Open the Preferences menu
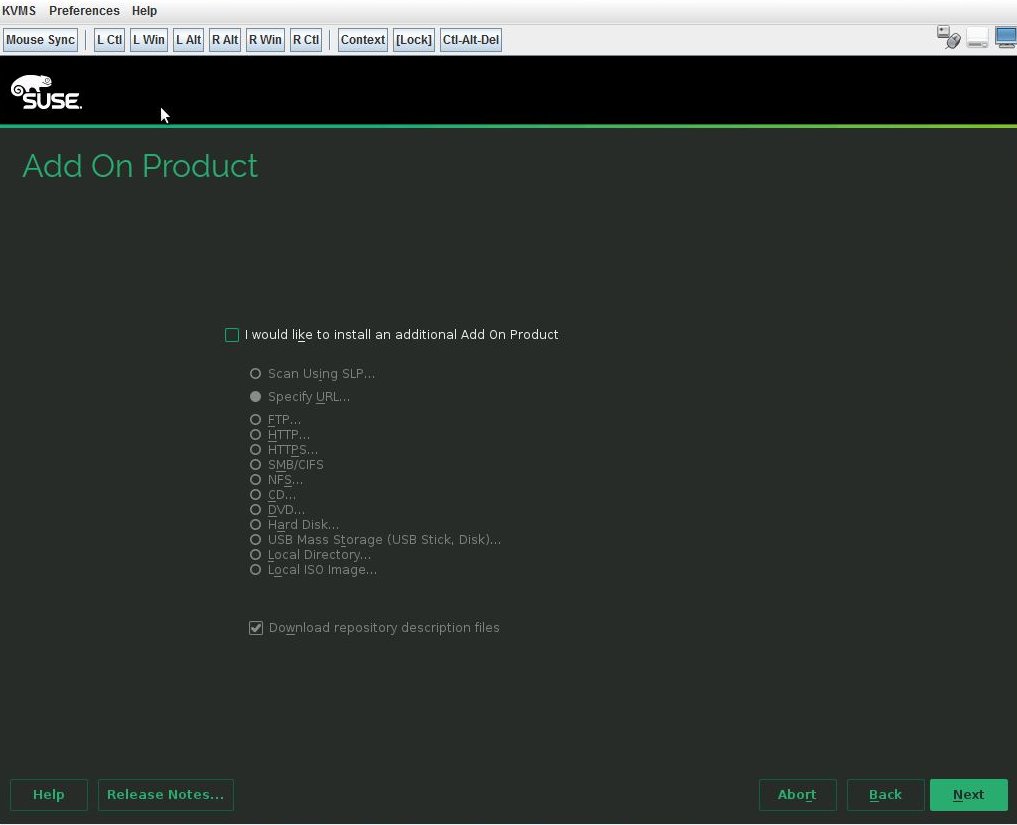Image resolution: width=1017 pixels, height=825 pixels. [84, 11]
